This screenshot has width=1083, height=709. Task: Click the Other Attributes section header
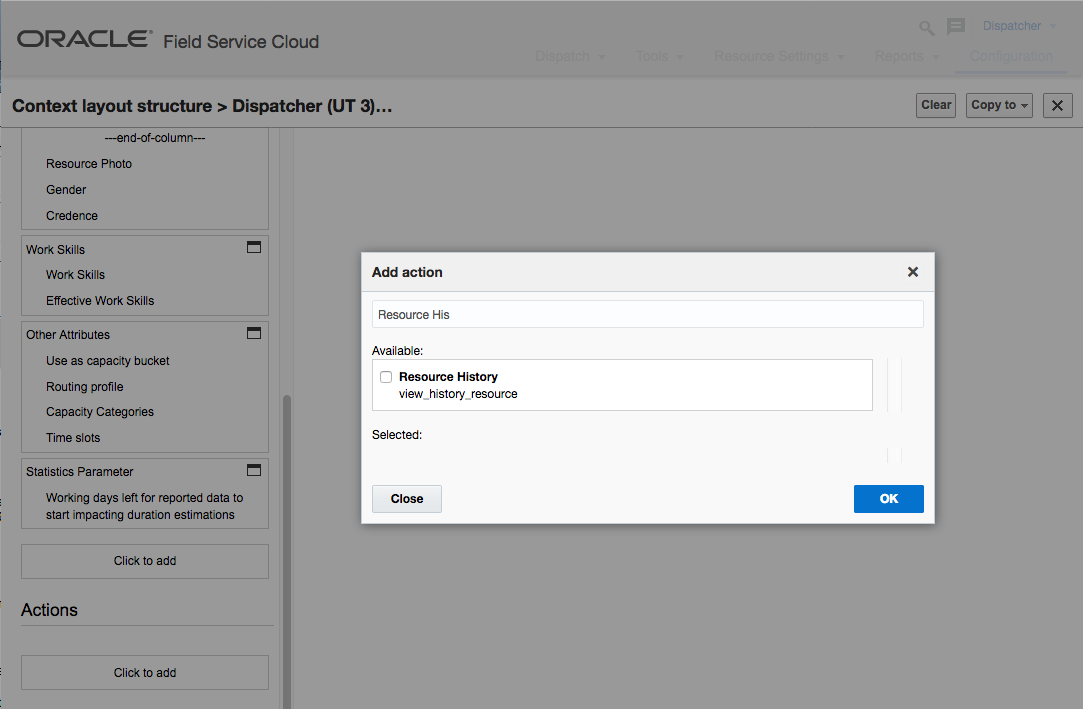[x=68, y=335]
